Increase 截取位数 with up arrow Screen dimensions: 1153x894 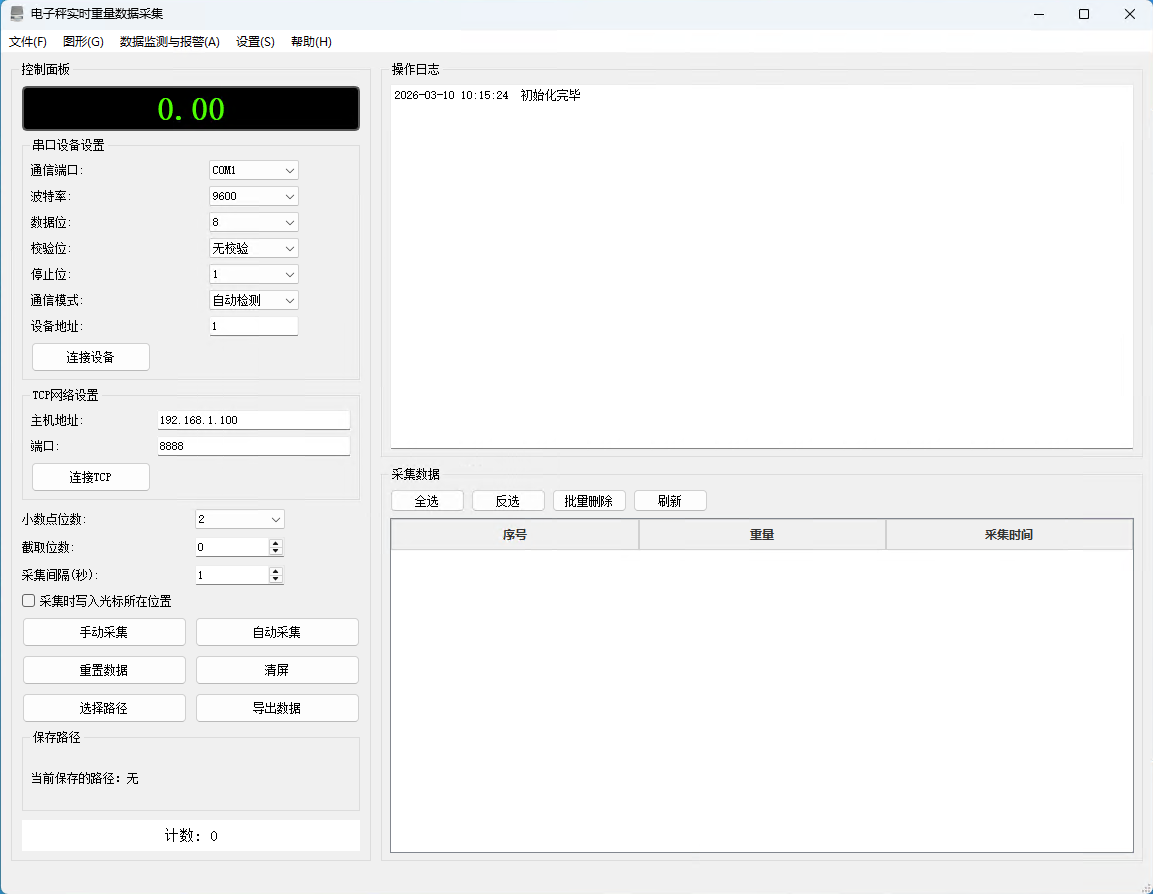[276, 543]
